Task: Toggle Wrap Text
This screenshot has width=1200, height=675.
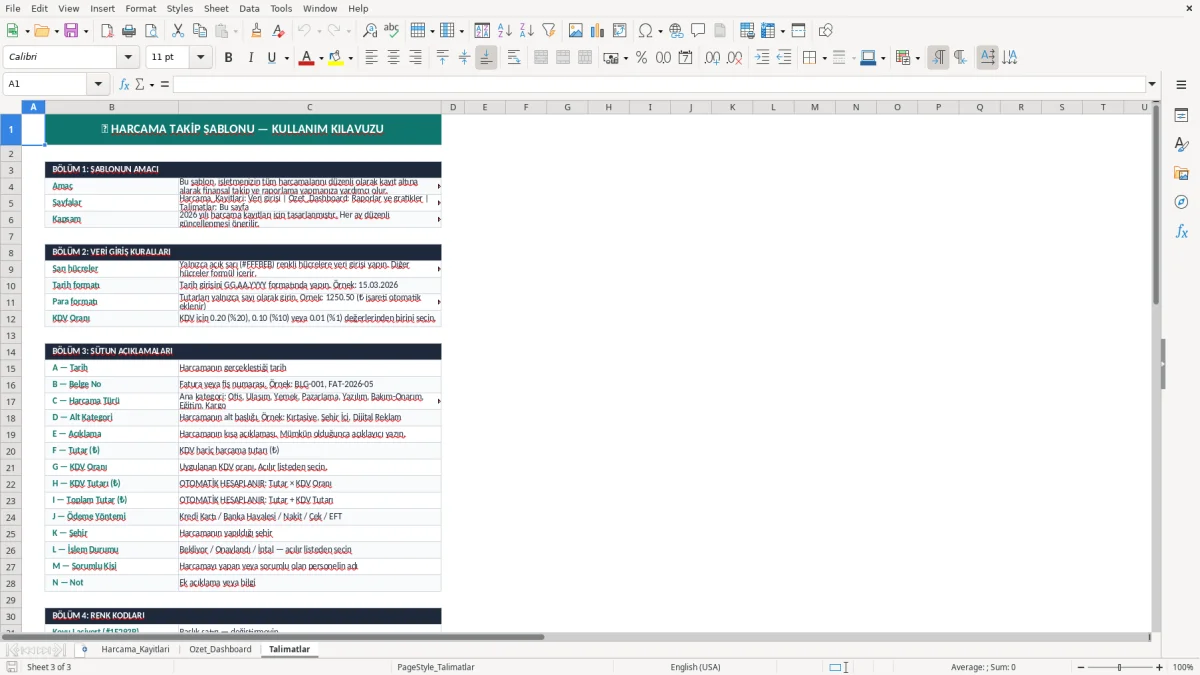Action: (x=514, y=58)
